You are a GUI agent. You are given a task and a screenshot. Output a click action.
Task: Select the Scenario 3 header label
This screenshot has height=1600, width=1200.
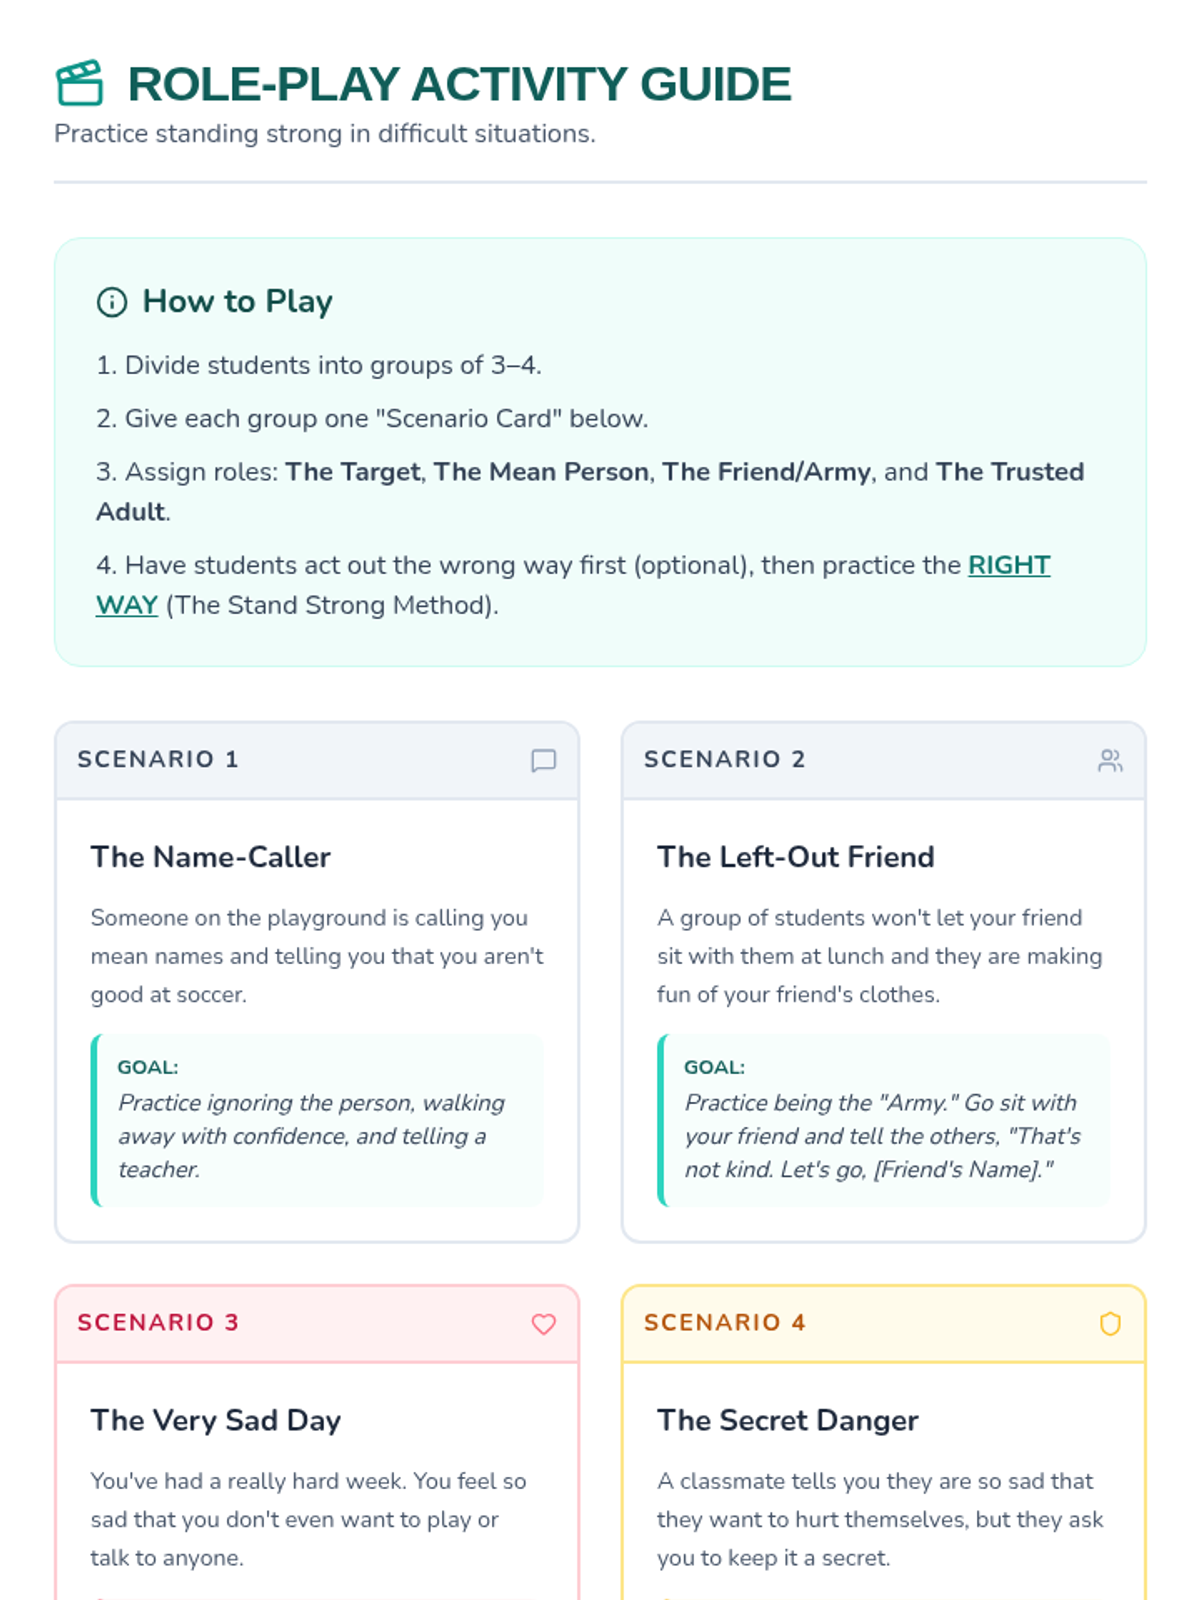pos(158,1323)
